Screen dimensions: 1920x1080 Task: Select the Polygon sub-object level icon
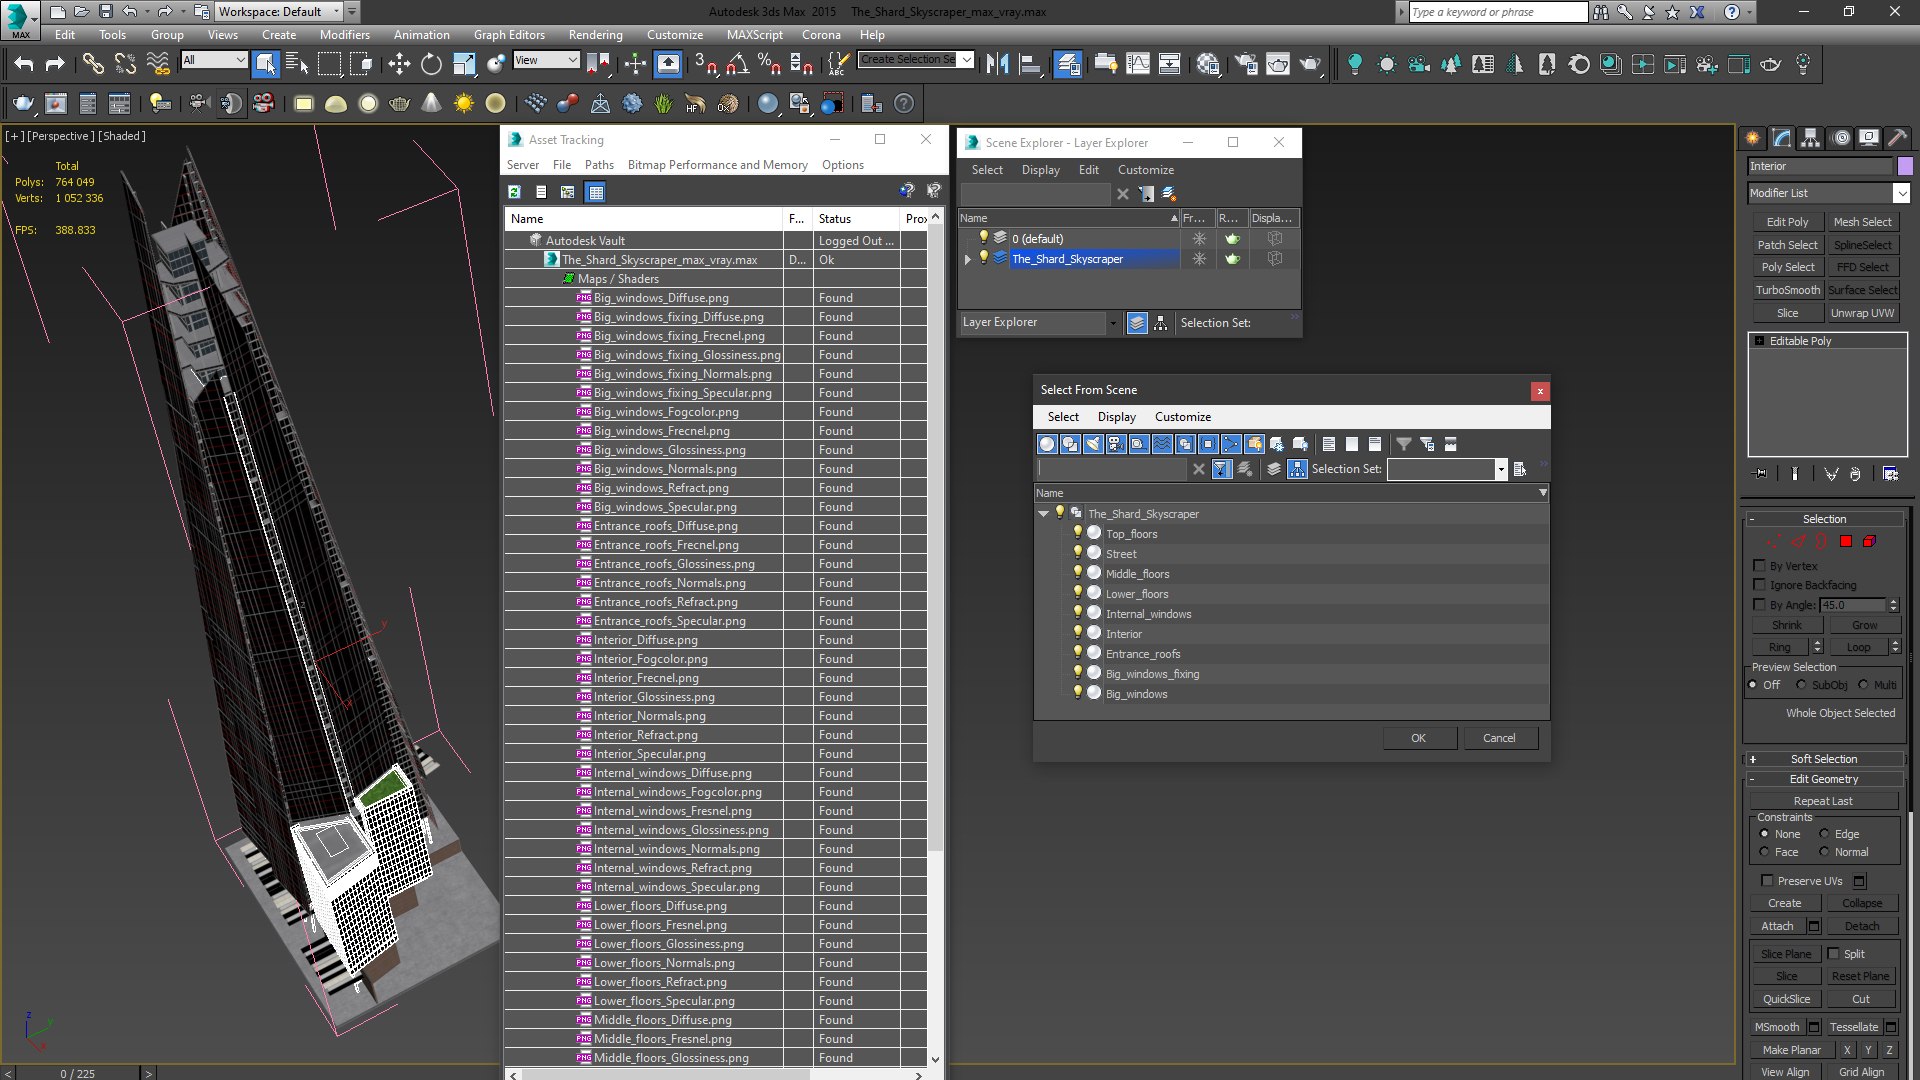(x=1846, y=541)
